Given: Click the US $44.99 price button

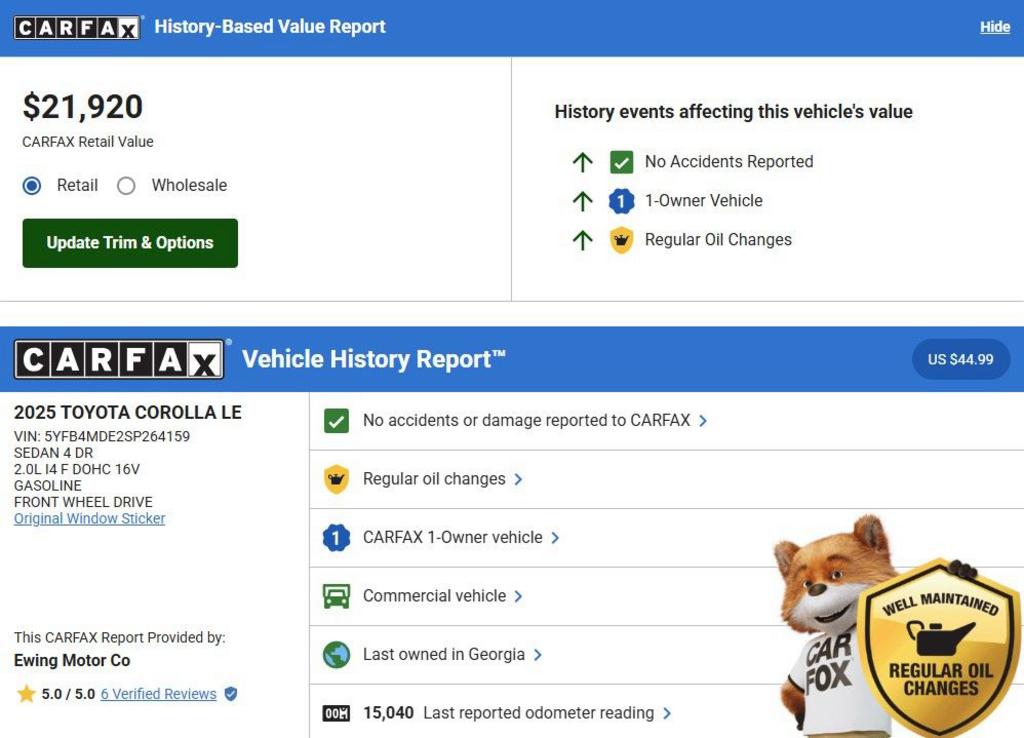Looking at the screenshot, I should click(x=960, y=359).
